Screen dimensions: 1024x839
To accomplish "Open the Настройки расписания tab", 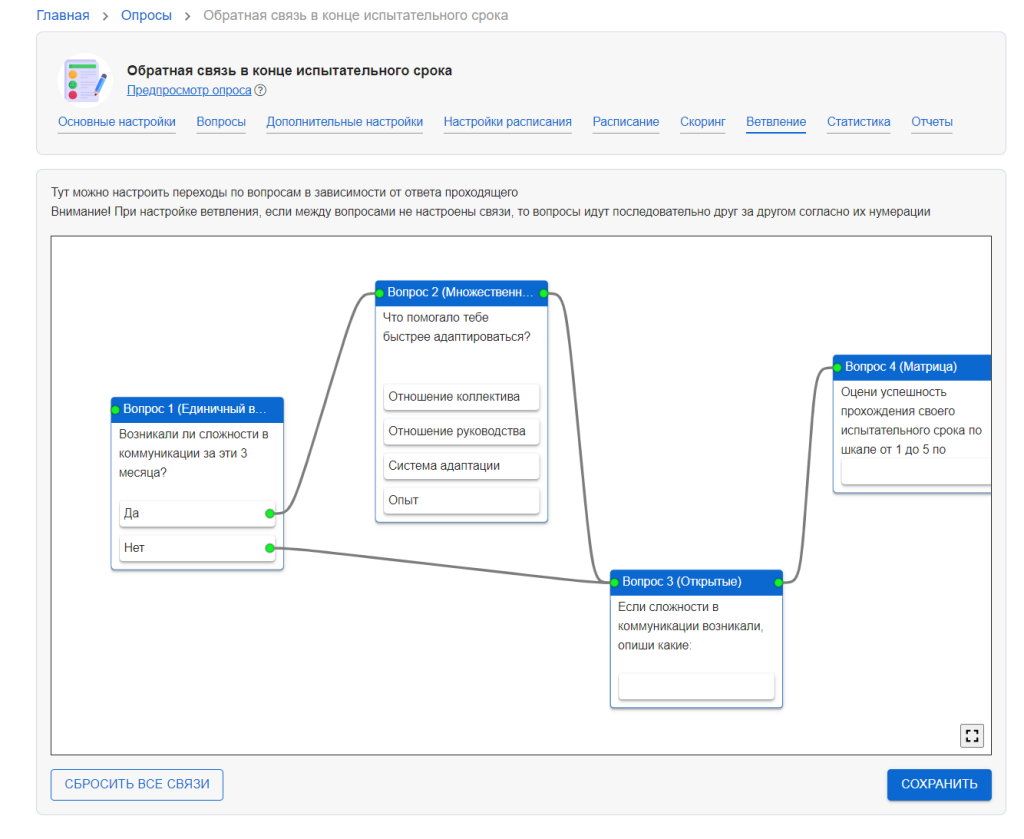I will [507, 122].
